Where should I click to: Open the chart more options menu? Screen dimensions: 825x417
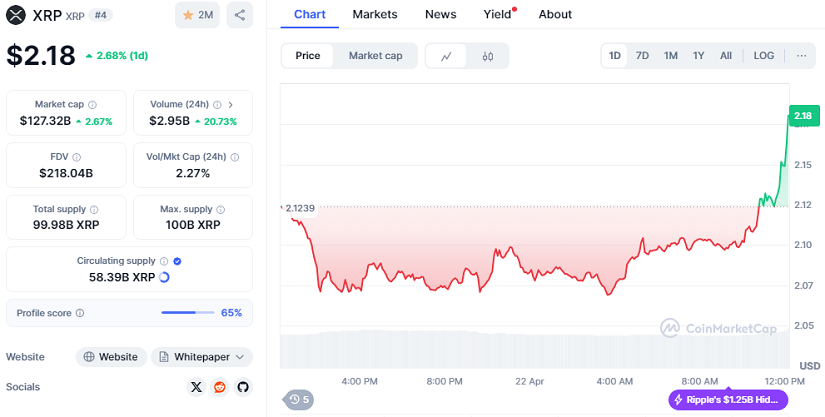click(801, 56)
